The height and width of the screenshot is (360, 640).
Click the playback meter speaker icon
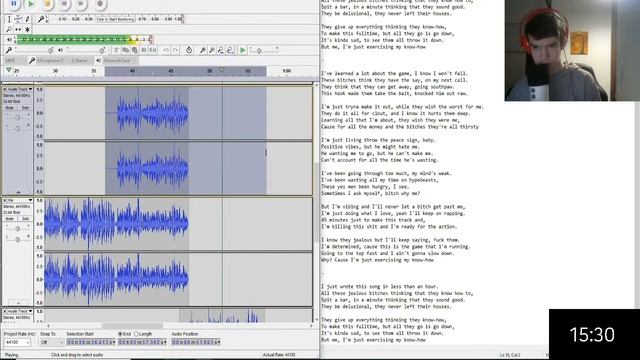[x=9, y=40]
